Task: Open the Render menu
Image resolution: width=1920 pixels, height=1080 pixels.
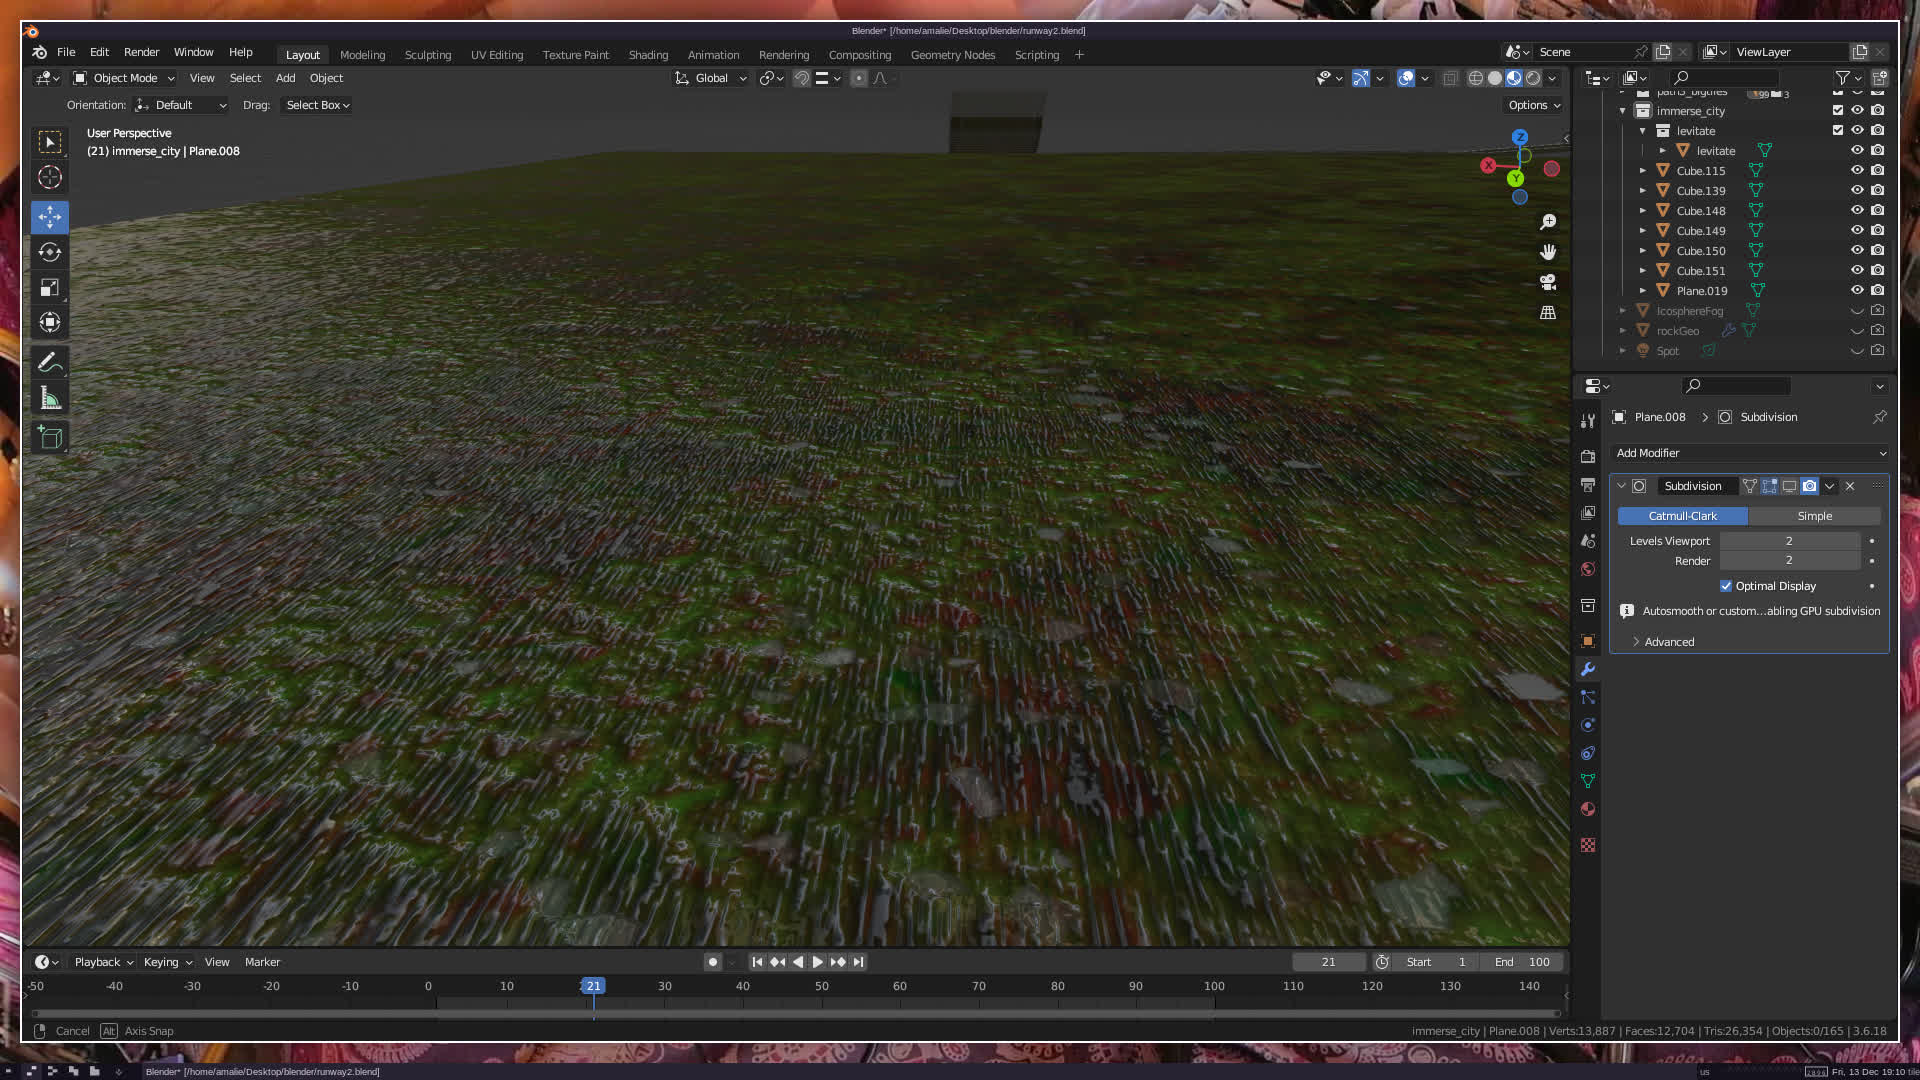Action: pyautogui.click(x=141, y=52)
